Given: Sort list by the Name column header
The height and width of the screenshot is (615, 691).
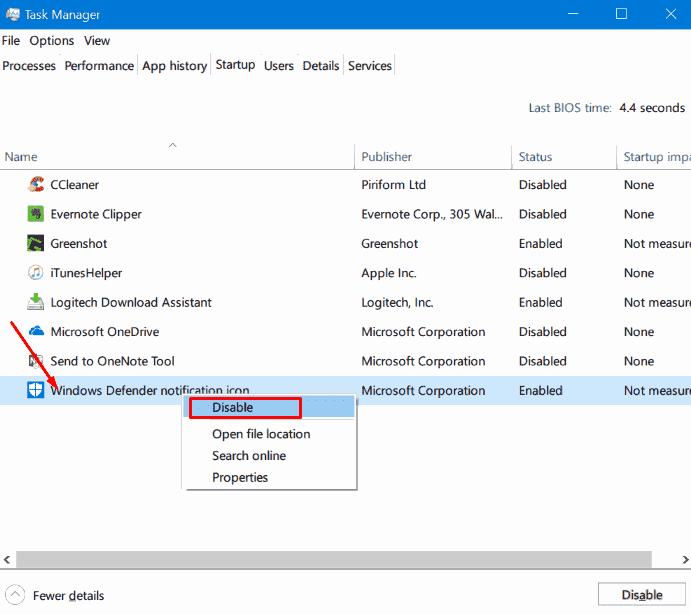Looking at the screenshot, I should (x=21, y=157).
